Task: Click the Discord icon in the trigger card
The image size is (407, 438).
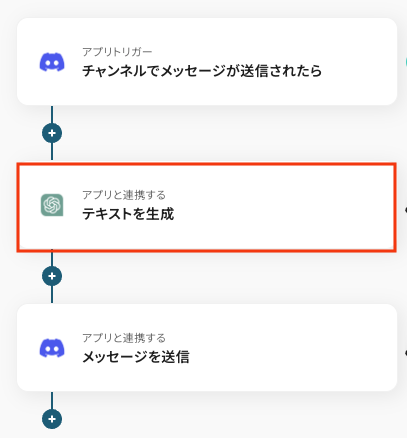Action: (x=52, y=62)
